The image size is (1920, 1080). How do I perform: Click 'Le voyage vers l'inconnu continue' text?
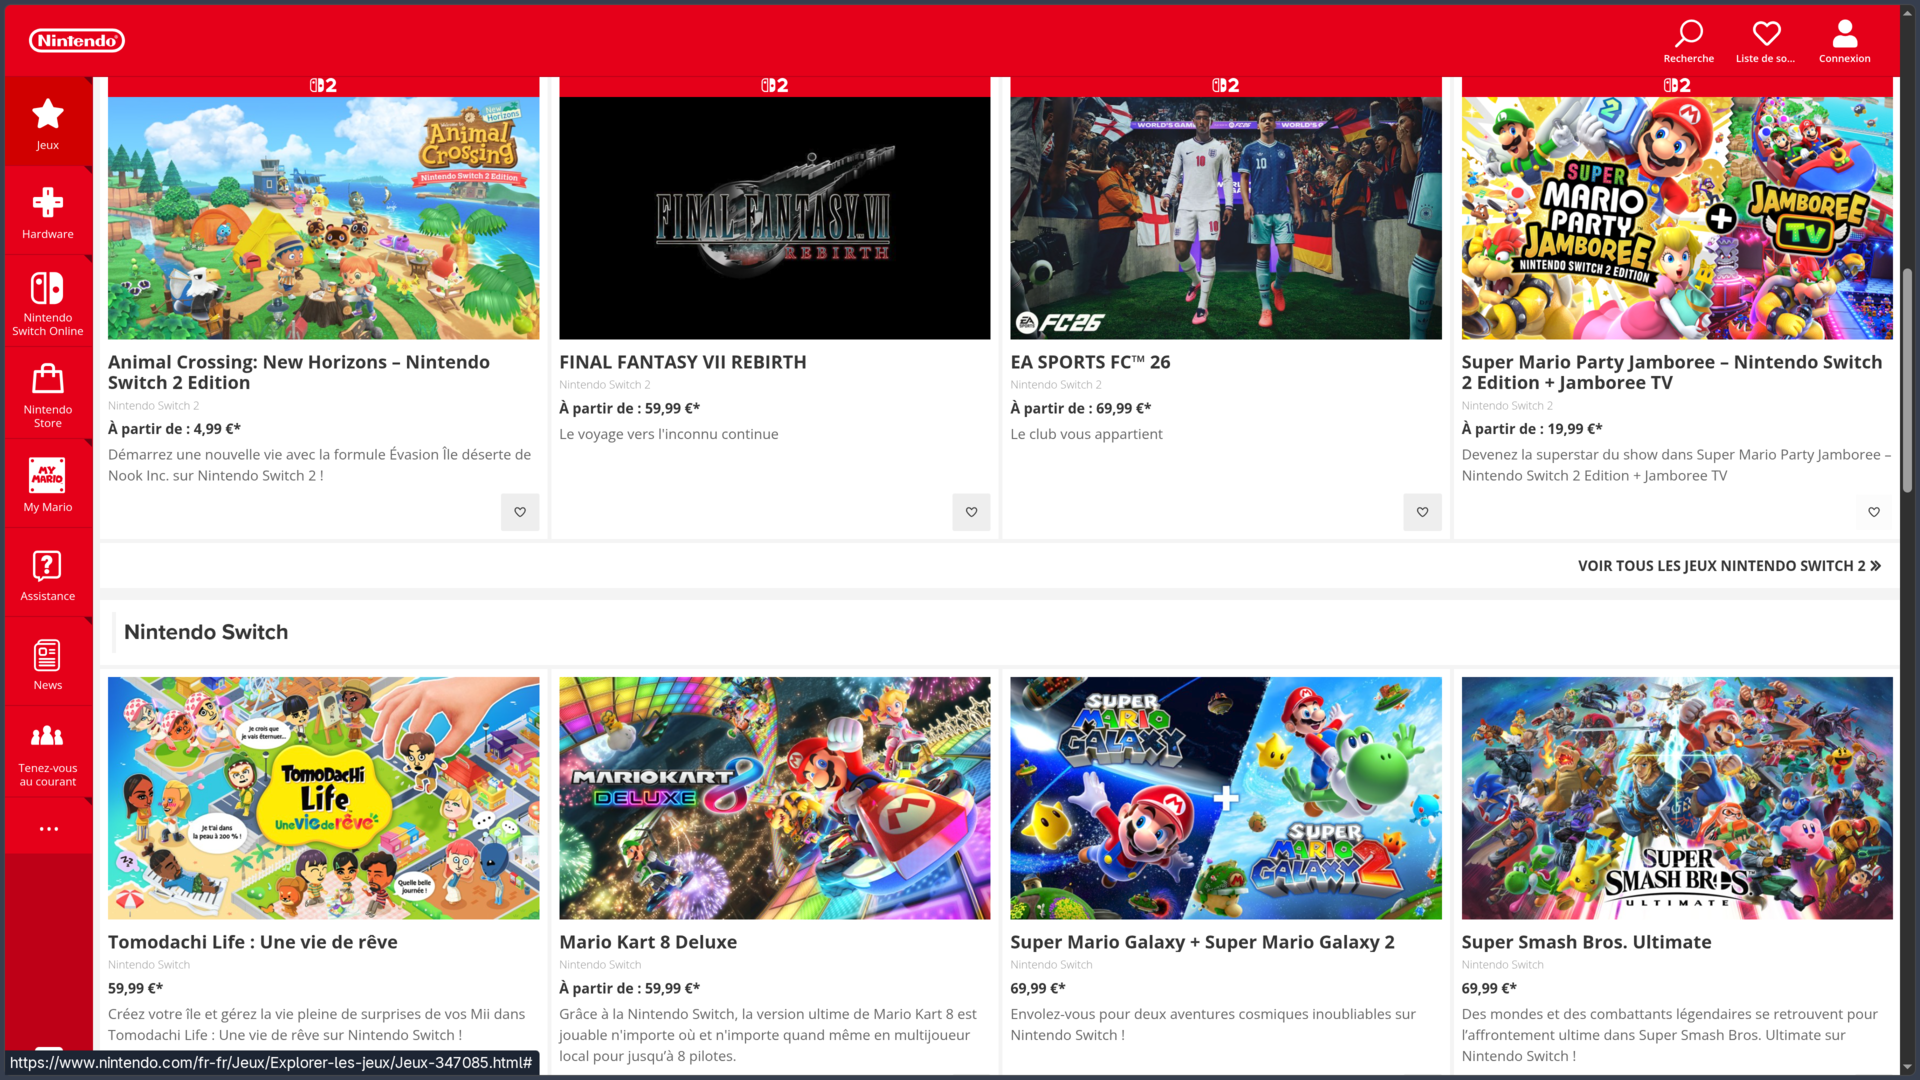tap(668, 434)
